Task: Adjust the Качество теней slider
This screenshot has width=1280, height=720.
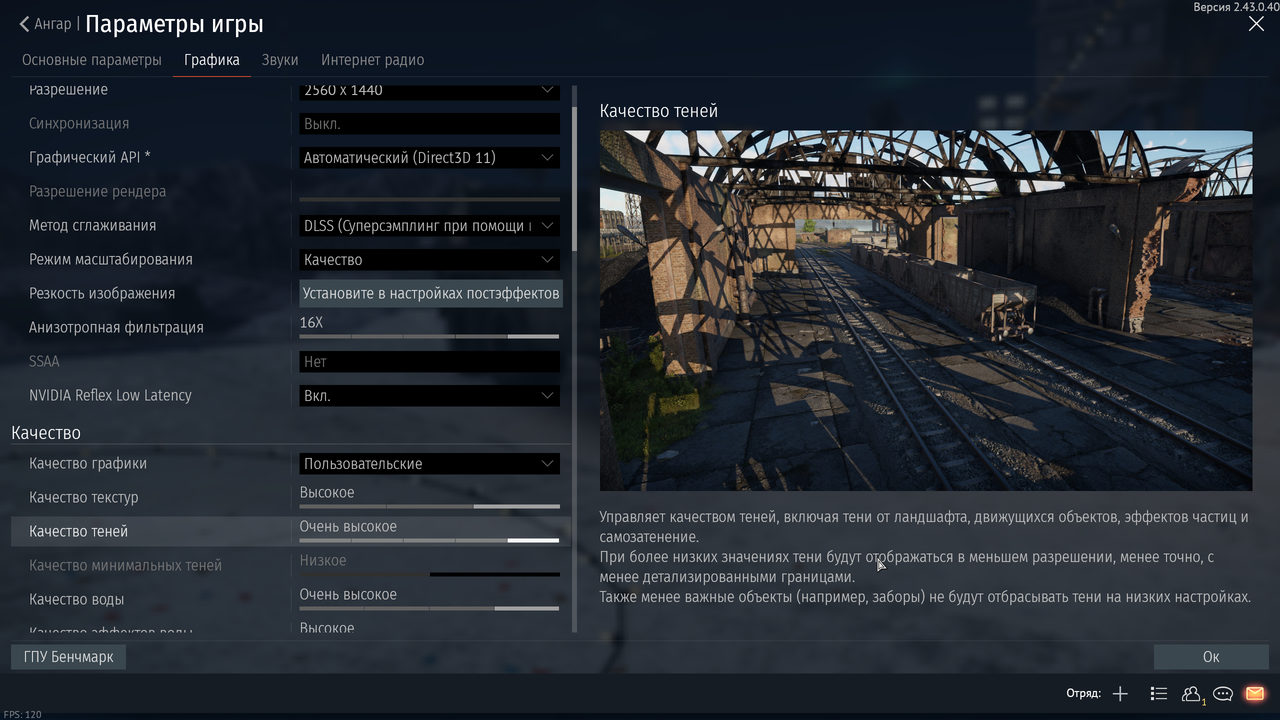Action: click(430, 540)
